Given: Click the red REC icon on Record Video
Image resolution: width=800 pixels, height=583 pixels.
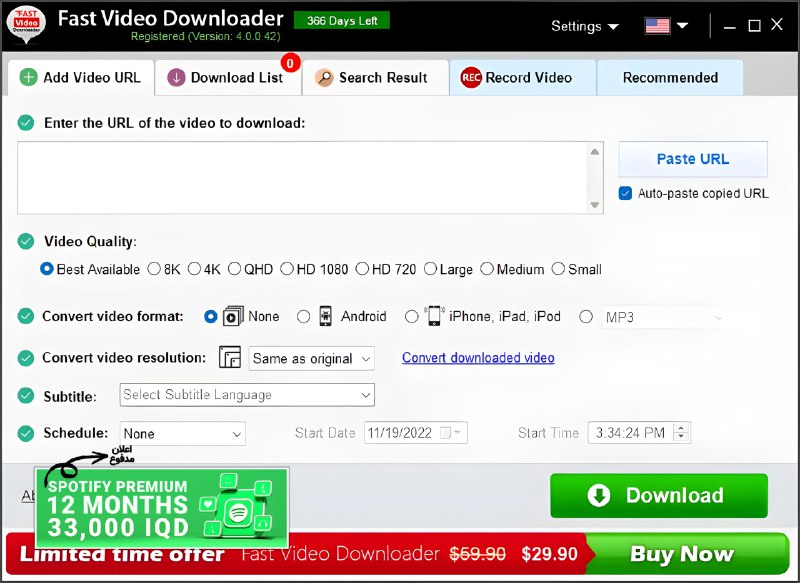Looking at the screenshot, I should pyautogui.click(x=471, y=78).
